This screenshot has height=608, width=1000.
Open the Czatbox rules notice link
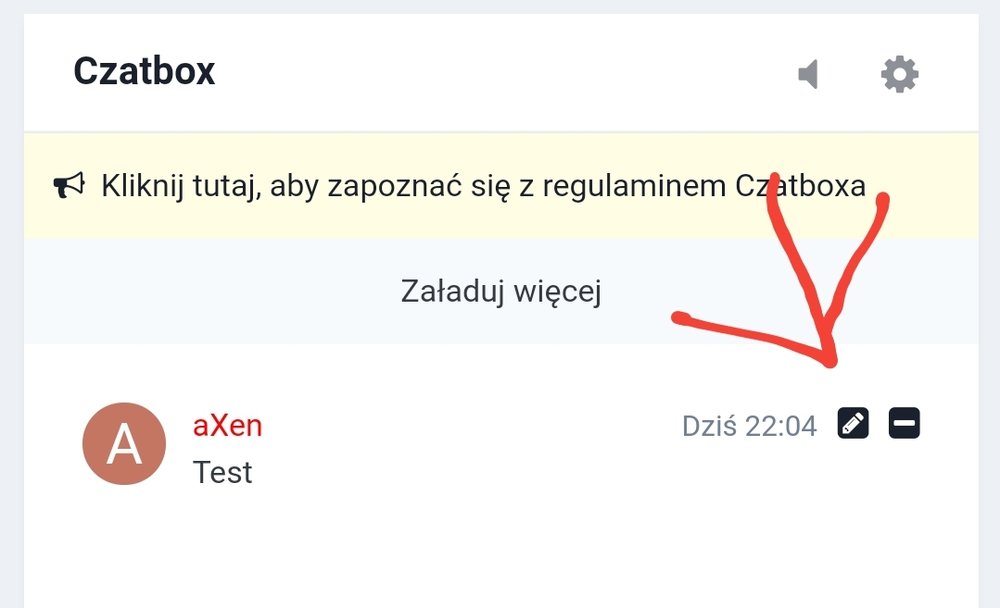point(483,186)
